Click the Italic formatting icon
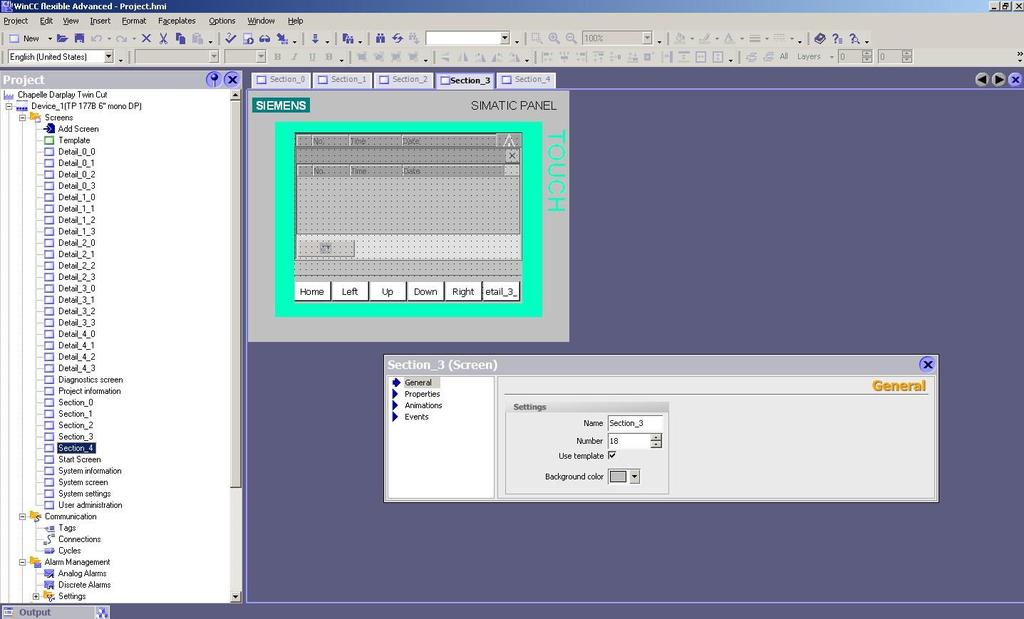The height and width of the screenshot is (619, 1024). pos(295,57)
